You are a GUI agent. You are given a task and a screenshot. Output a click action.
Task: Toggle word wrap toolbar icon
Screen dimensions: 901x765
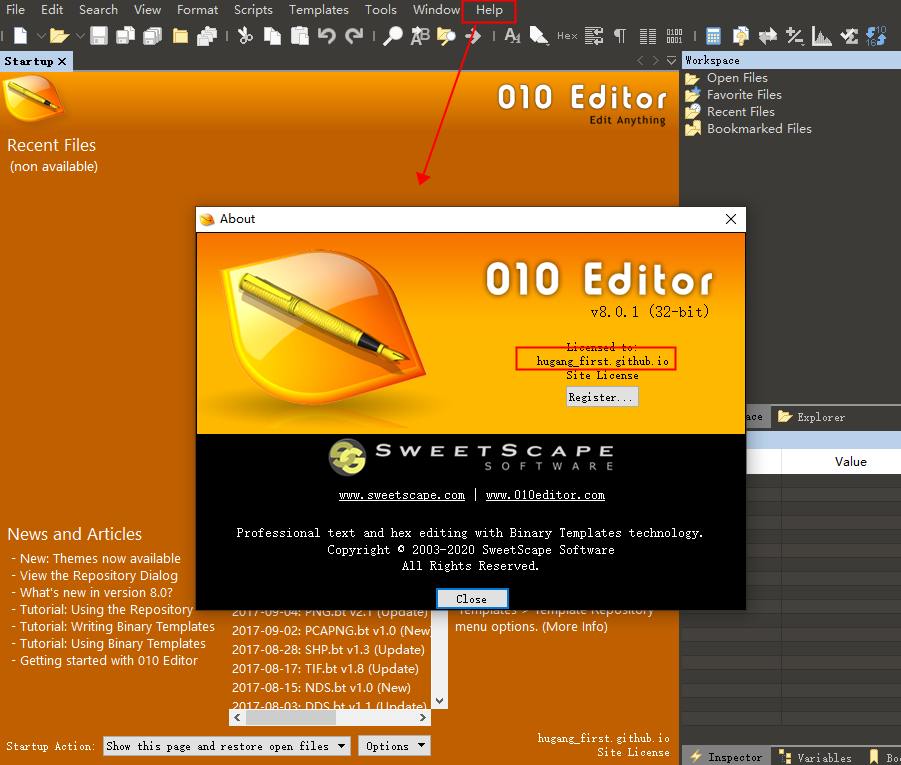(594, 36)
